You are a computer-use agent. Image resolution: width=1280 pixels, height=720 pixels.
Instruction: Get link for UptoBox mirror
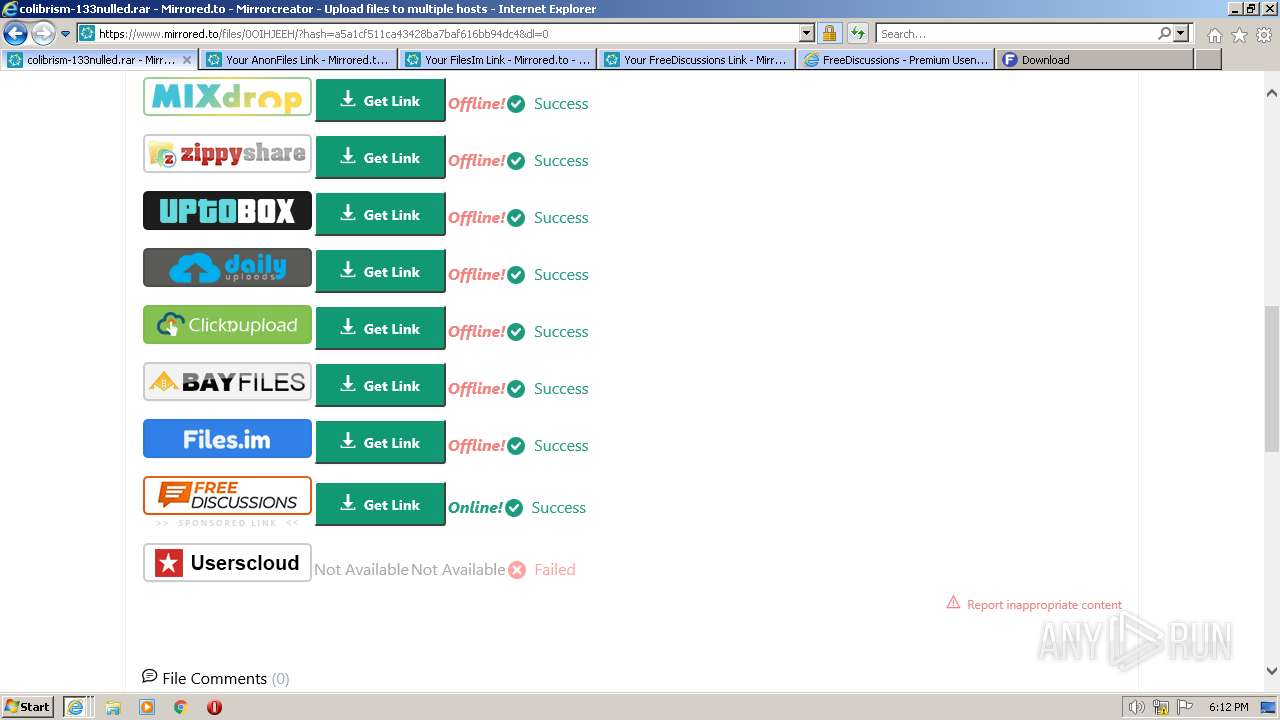380,215
